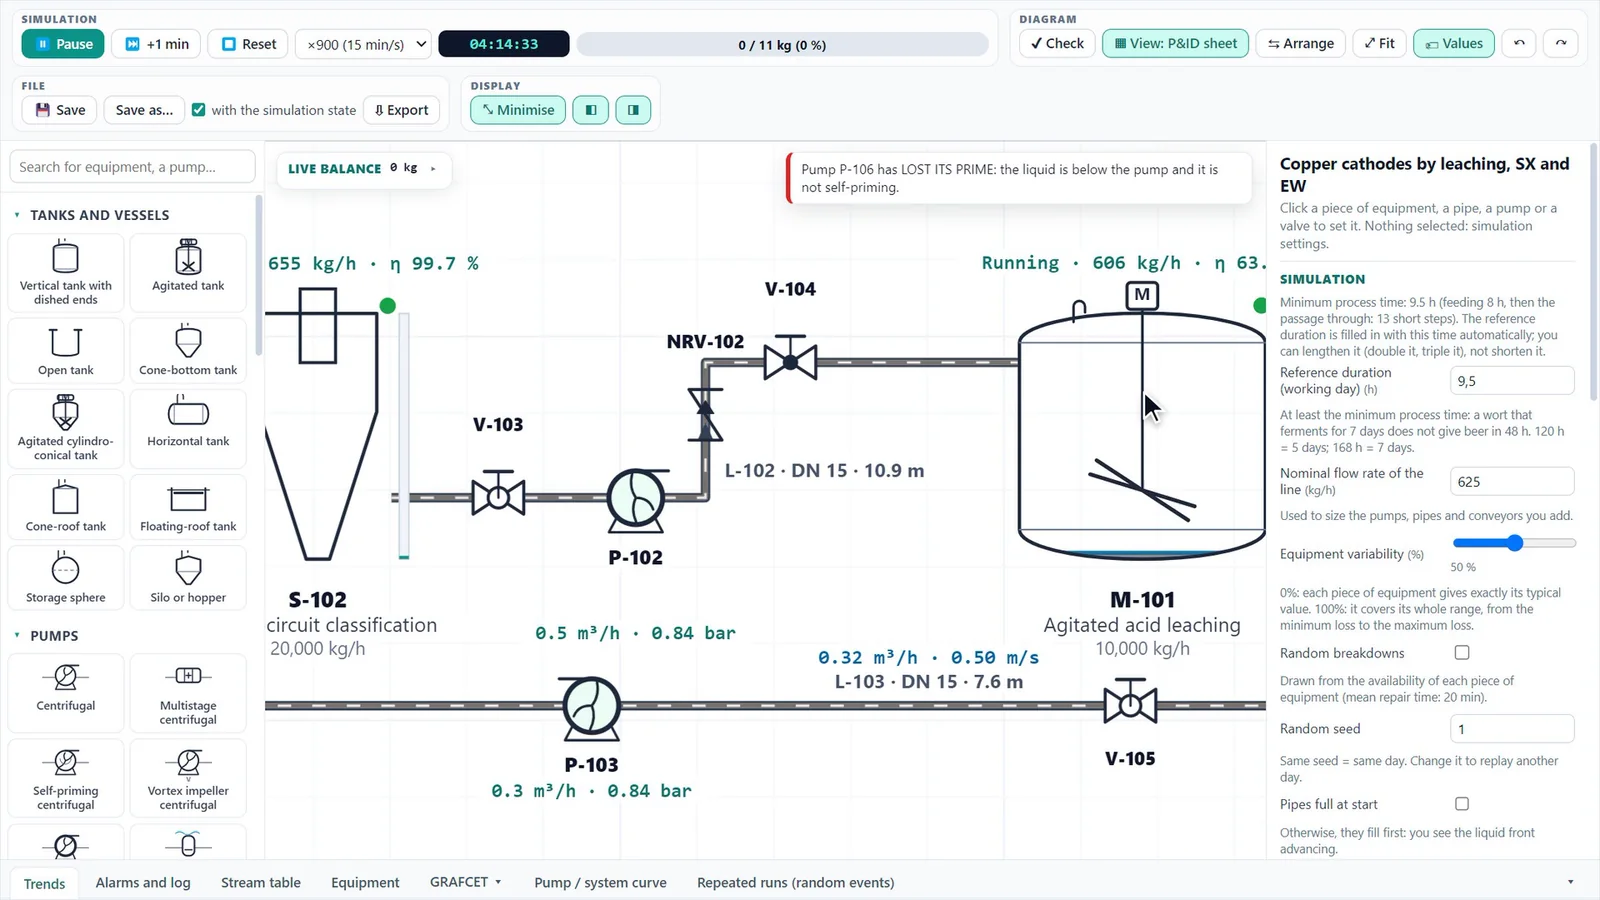Expand the bottom panel chevron
The width and height of the screenshot is (1600, 900).
pos(1570,882)
